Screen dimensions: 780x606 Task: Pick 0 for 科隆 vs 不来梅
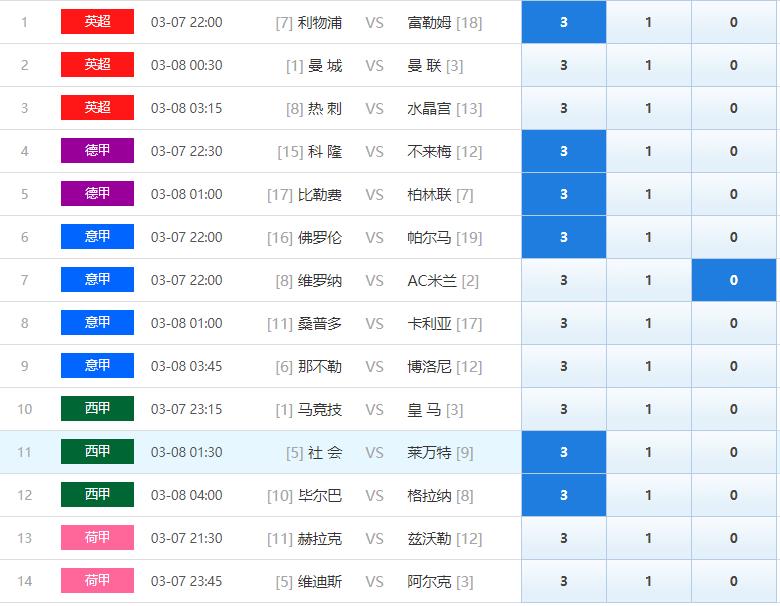(734, 151)
